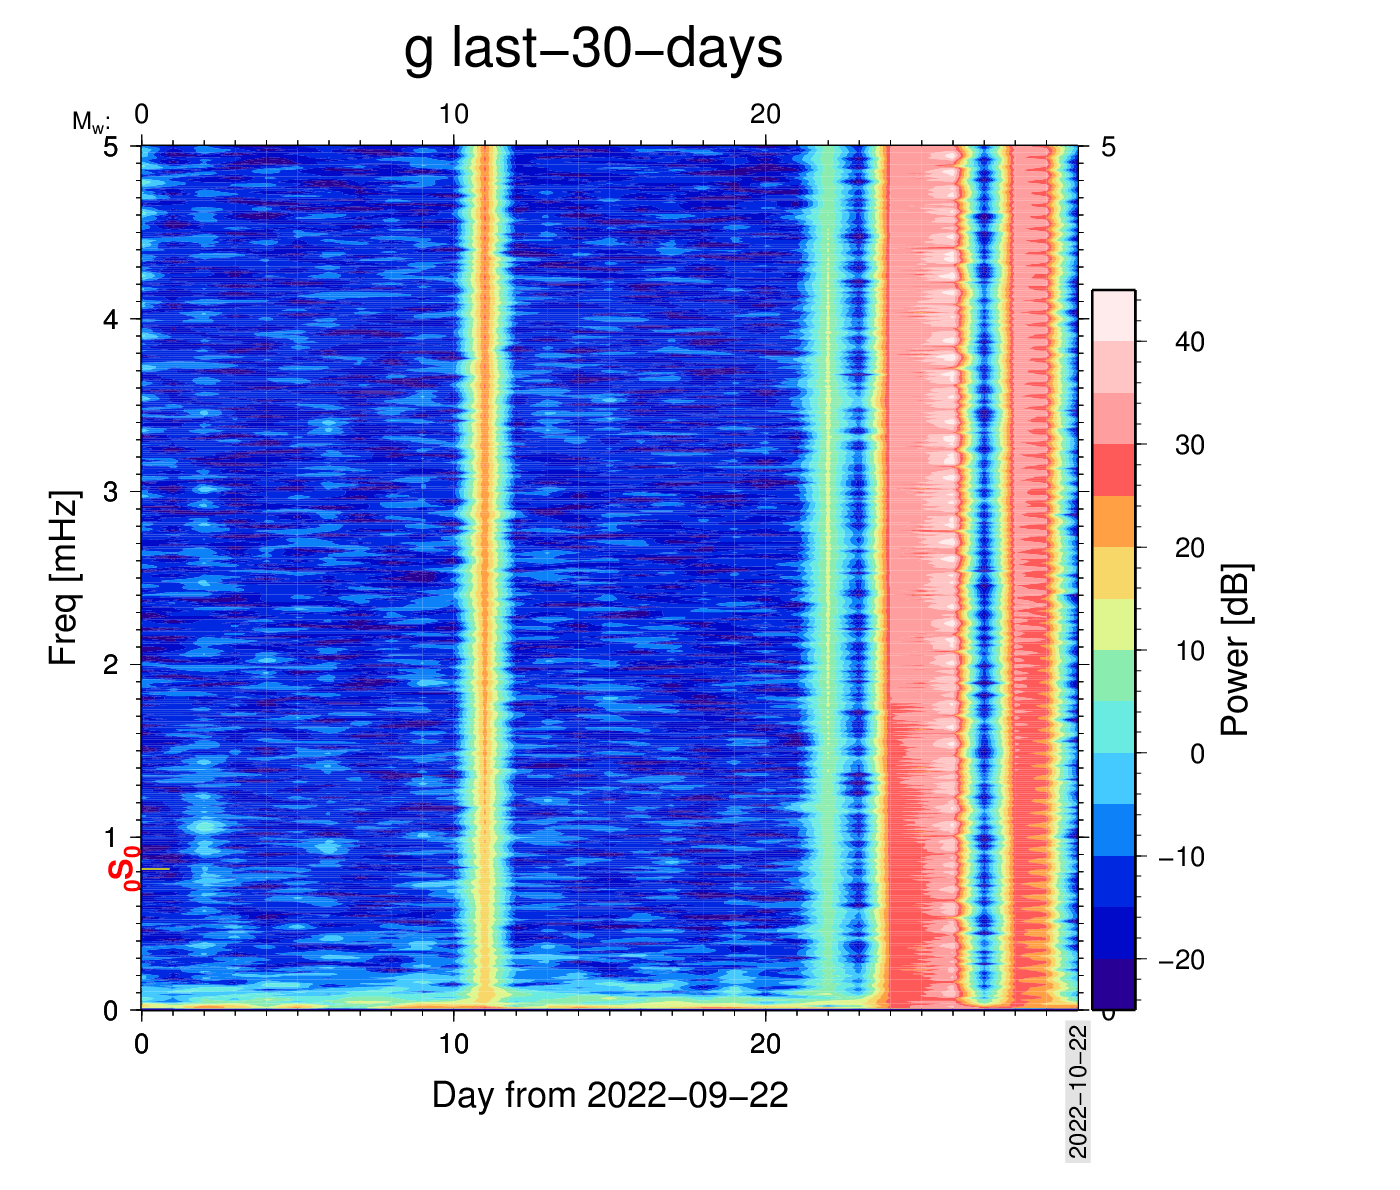The width and height of the screenshot is (1400, 1190).
Task: Click the 'Day from 2022-09-22' axis label
Action: [x=610, y=1095]
